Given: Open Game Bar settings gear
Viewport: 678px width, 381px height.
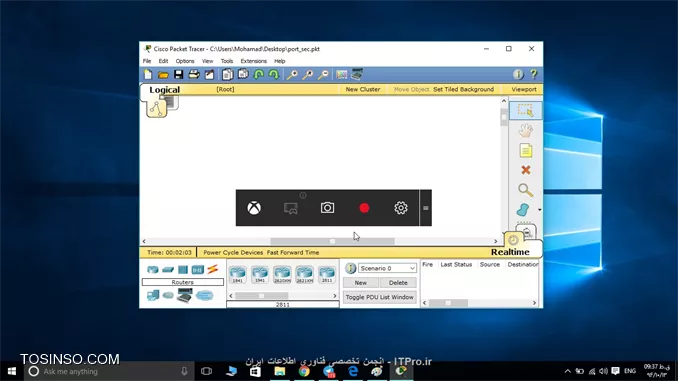Looking at the screenshot, I should (401, 208).
